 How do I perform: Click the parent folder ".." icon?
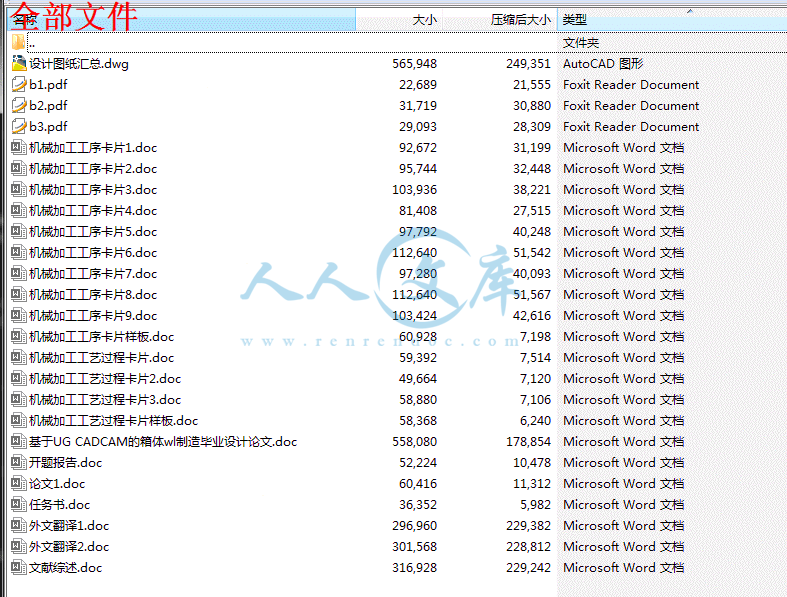pyautogui.click(x=18, y=43)
